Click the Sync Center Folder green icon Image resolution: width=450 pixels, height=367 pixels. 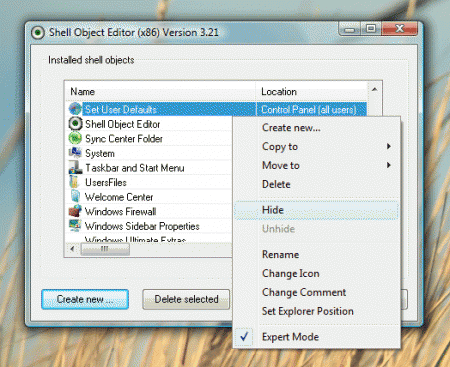(75, 138)
